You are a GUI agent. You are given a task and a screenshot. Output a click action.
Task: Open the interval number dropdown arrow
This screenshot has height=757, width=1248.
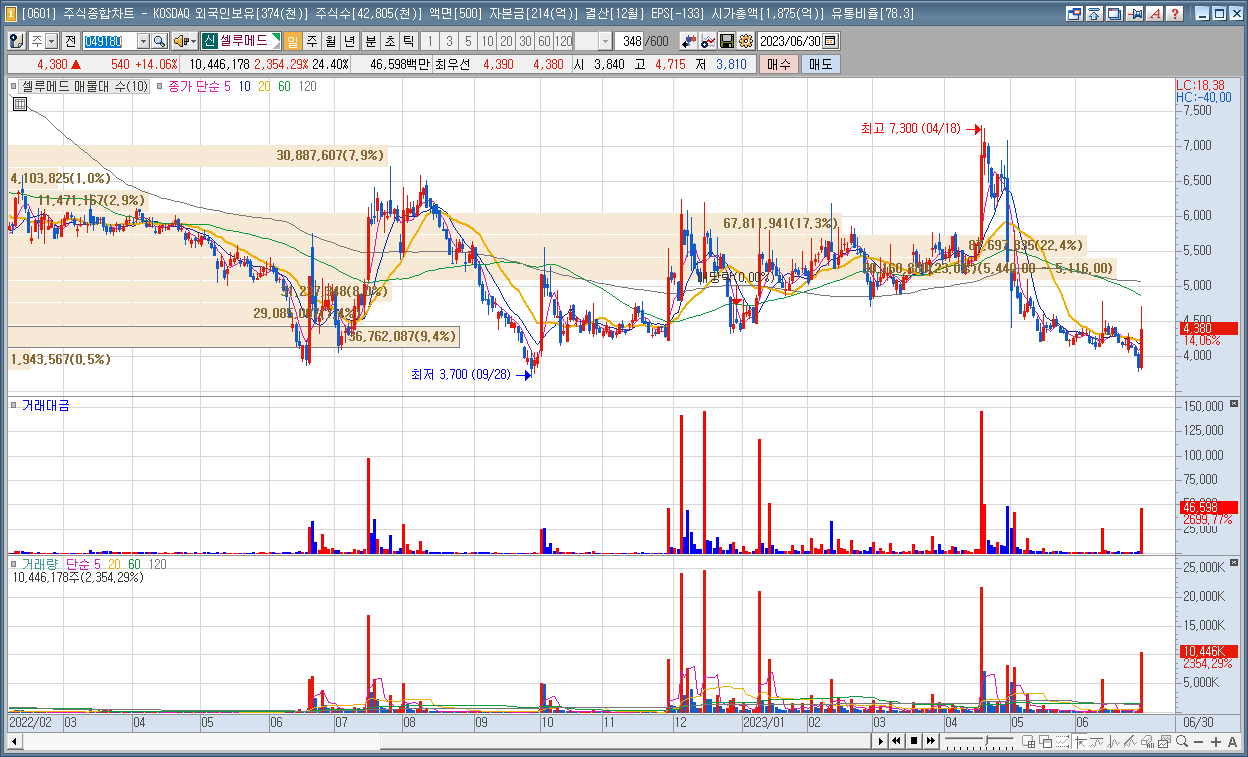click(x=606, y=41)
